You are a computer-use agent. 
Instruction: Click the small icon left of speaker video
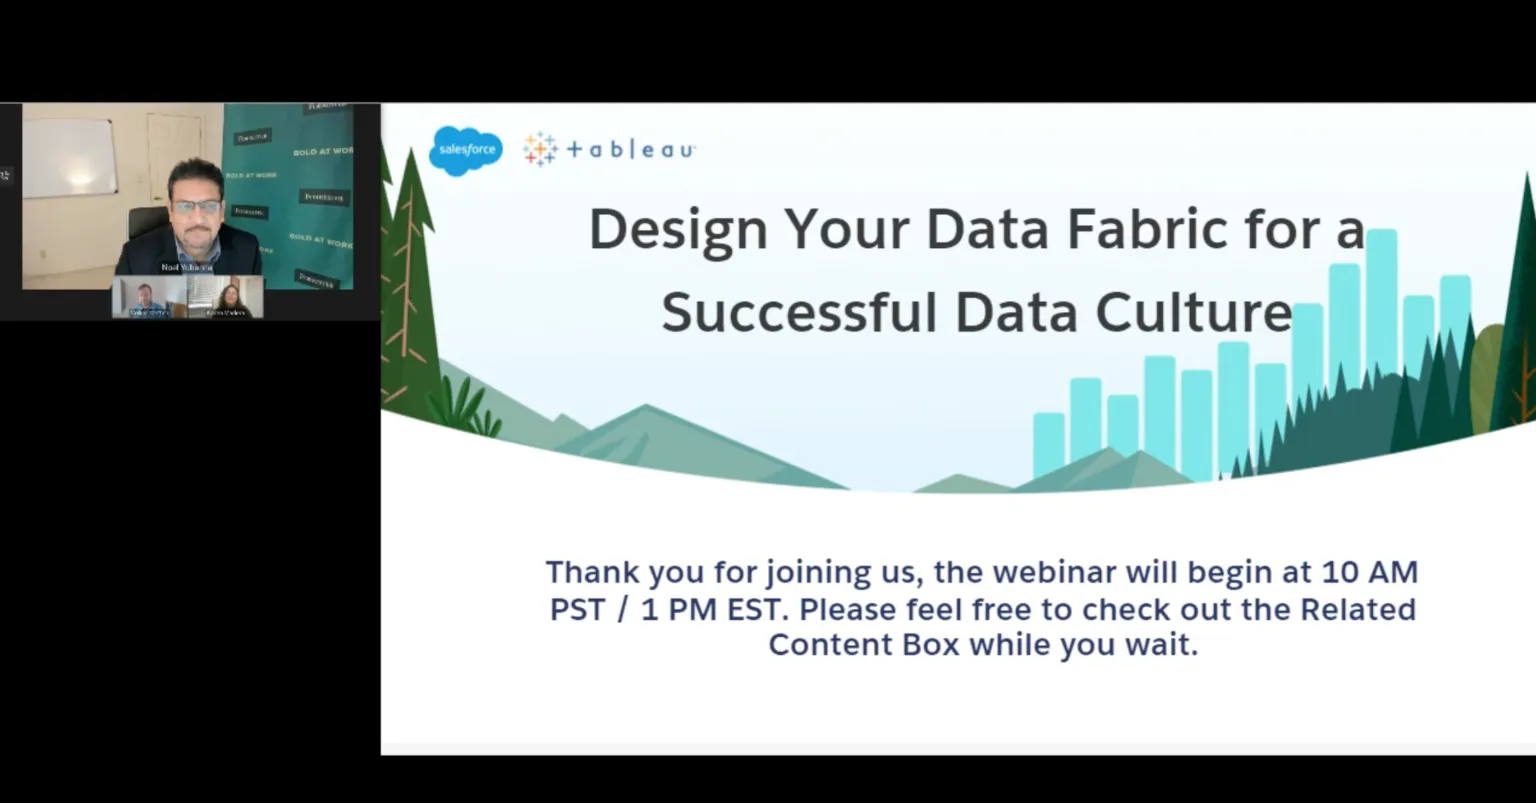(x=5, y=176)
